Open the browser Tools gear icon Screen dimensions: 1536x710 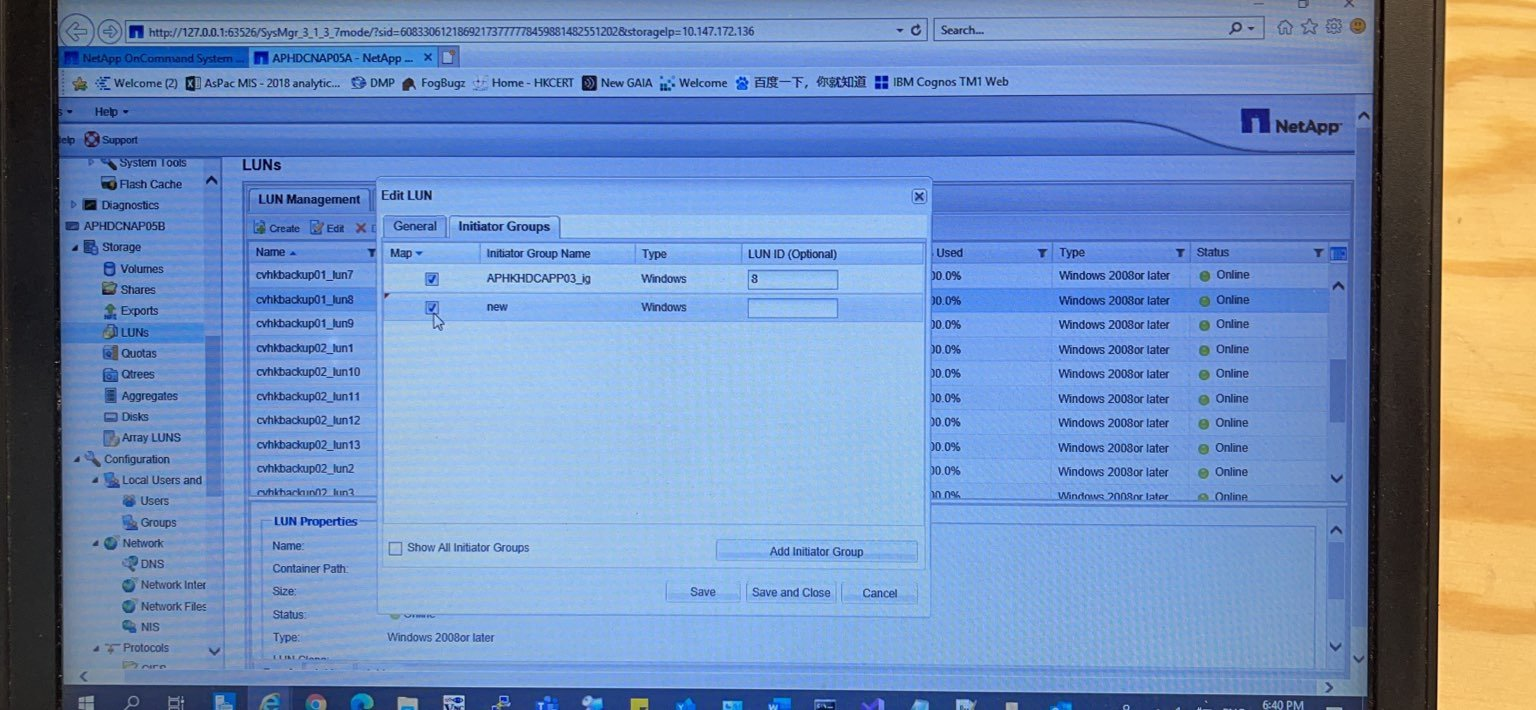1333,27
